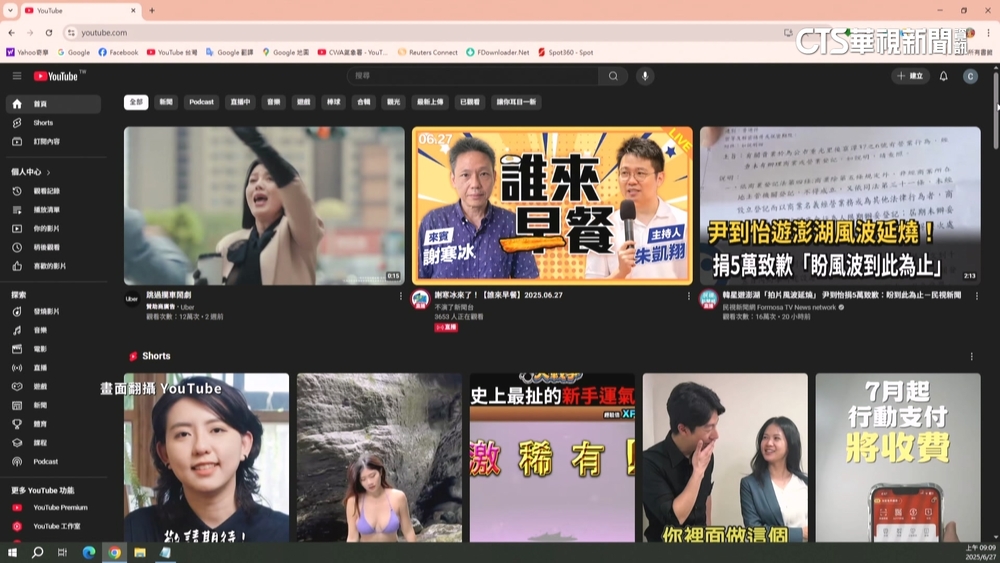This screenshot has width=1000, height=563.
Task: Open 發燒影片 trending in Explore
Action: 54,311
